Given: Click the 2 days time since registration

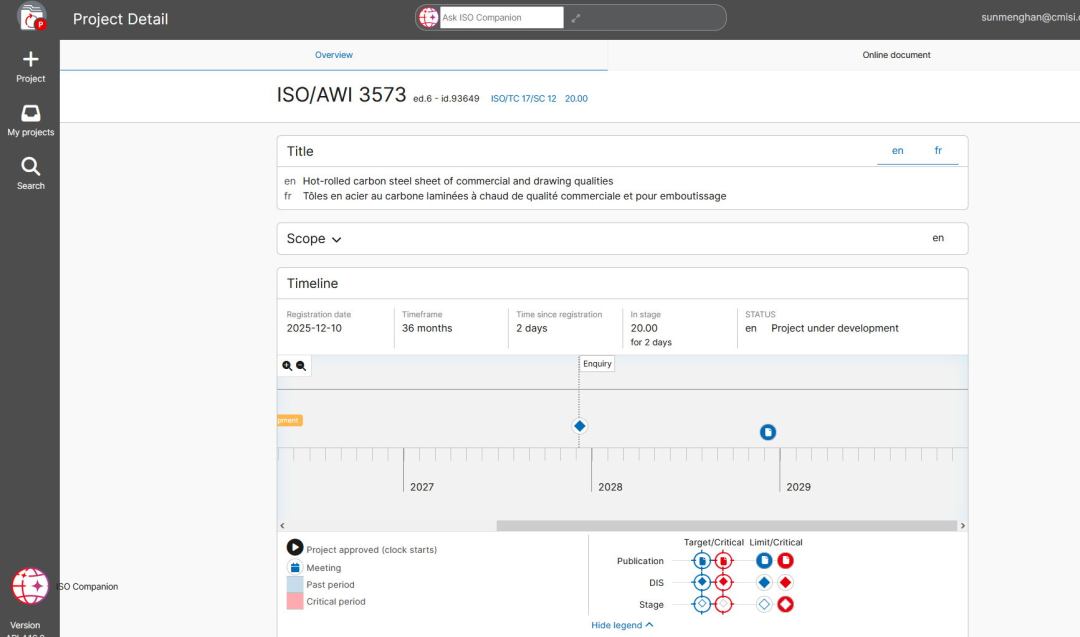Looking at the screenshot, I should pyautogui.click(x=532, y=328).
